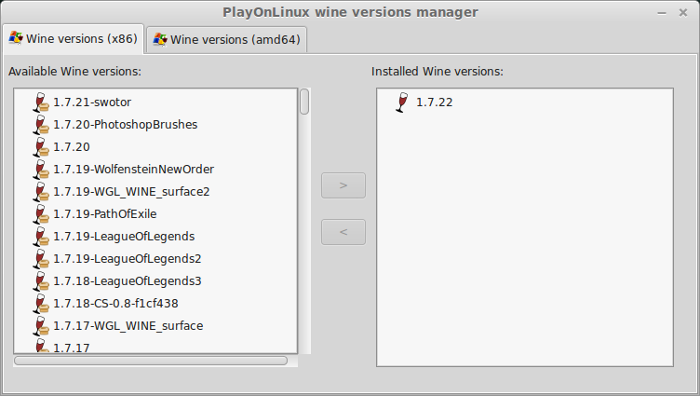The image size is (700, 396).
Task: Select plain version 1.7.20
Action: tap(71, 147)
